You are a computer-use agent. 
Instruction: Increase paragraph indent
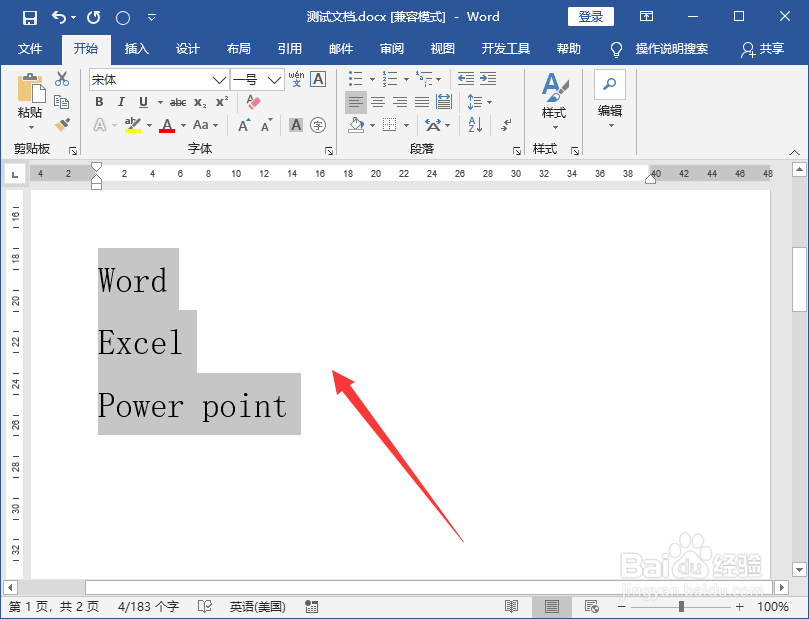(488, 79)
